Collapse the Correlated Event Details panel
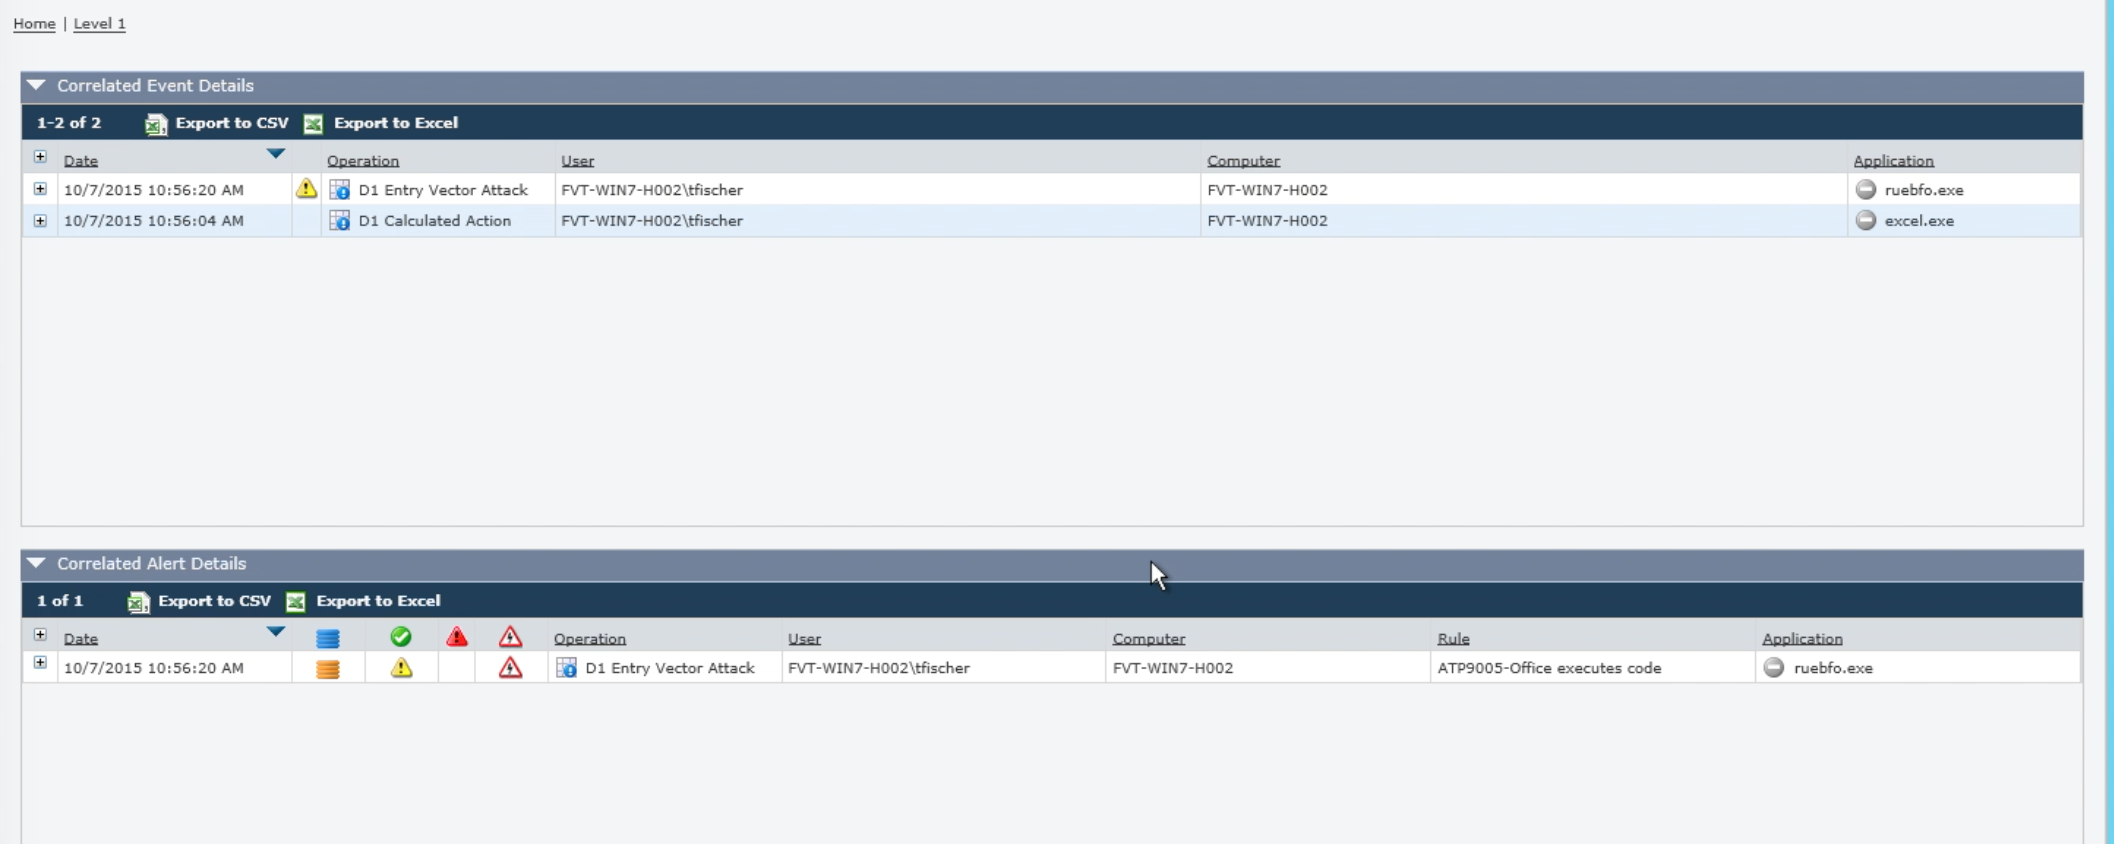 (x=36, y=86)
